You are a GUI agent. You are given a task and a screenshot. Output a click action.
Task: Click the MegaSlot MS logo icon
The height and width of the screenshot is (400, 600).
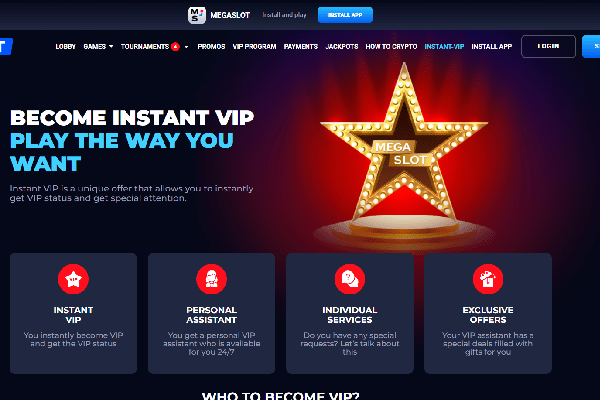click(197, 15)
